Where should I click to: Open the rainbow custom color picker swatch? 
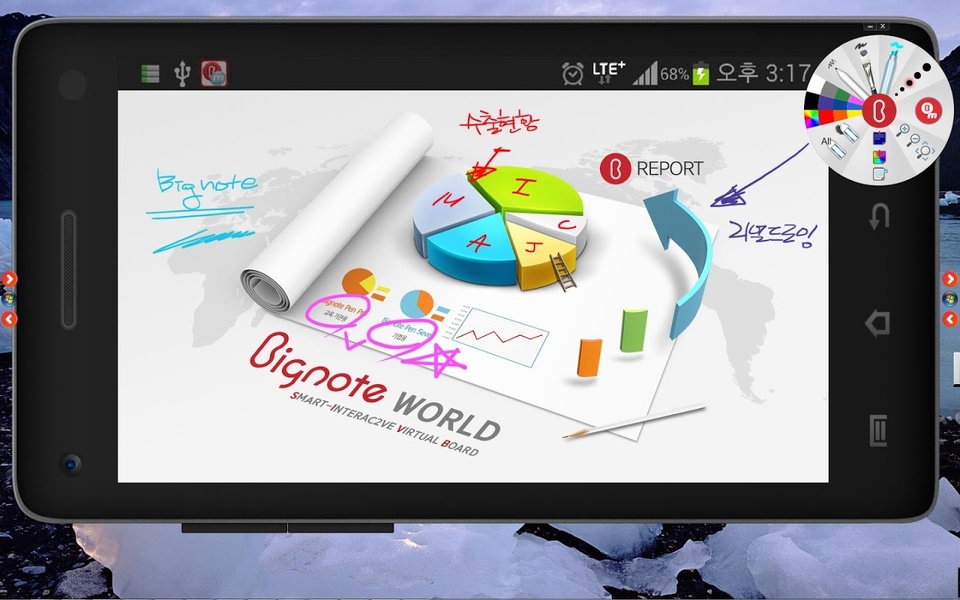pyautogui.click(x=812, y=119)
